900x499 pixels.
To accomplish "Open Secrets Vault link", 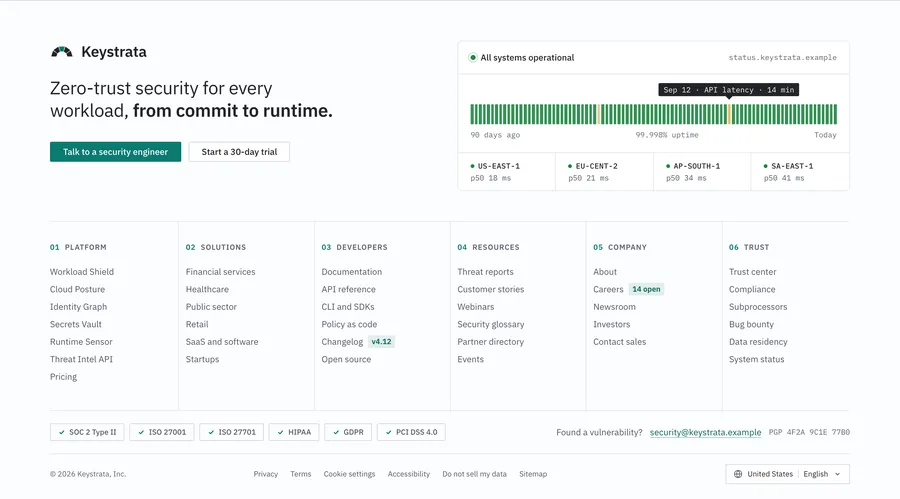I will click(x=76, y=324).
